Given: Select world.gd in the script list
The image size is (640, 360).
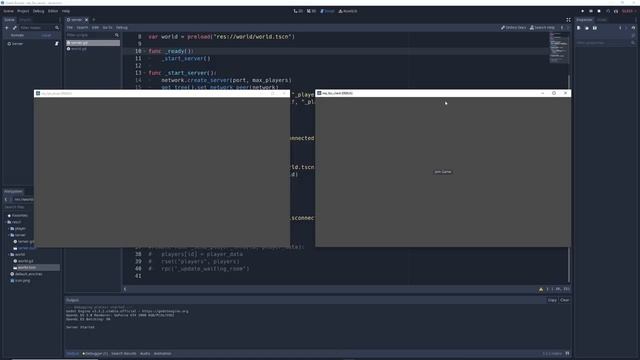Looking at the screenshot, I should coord(93,49).
